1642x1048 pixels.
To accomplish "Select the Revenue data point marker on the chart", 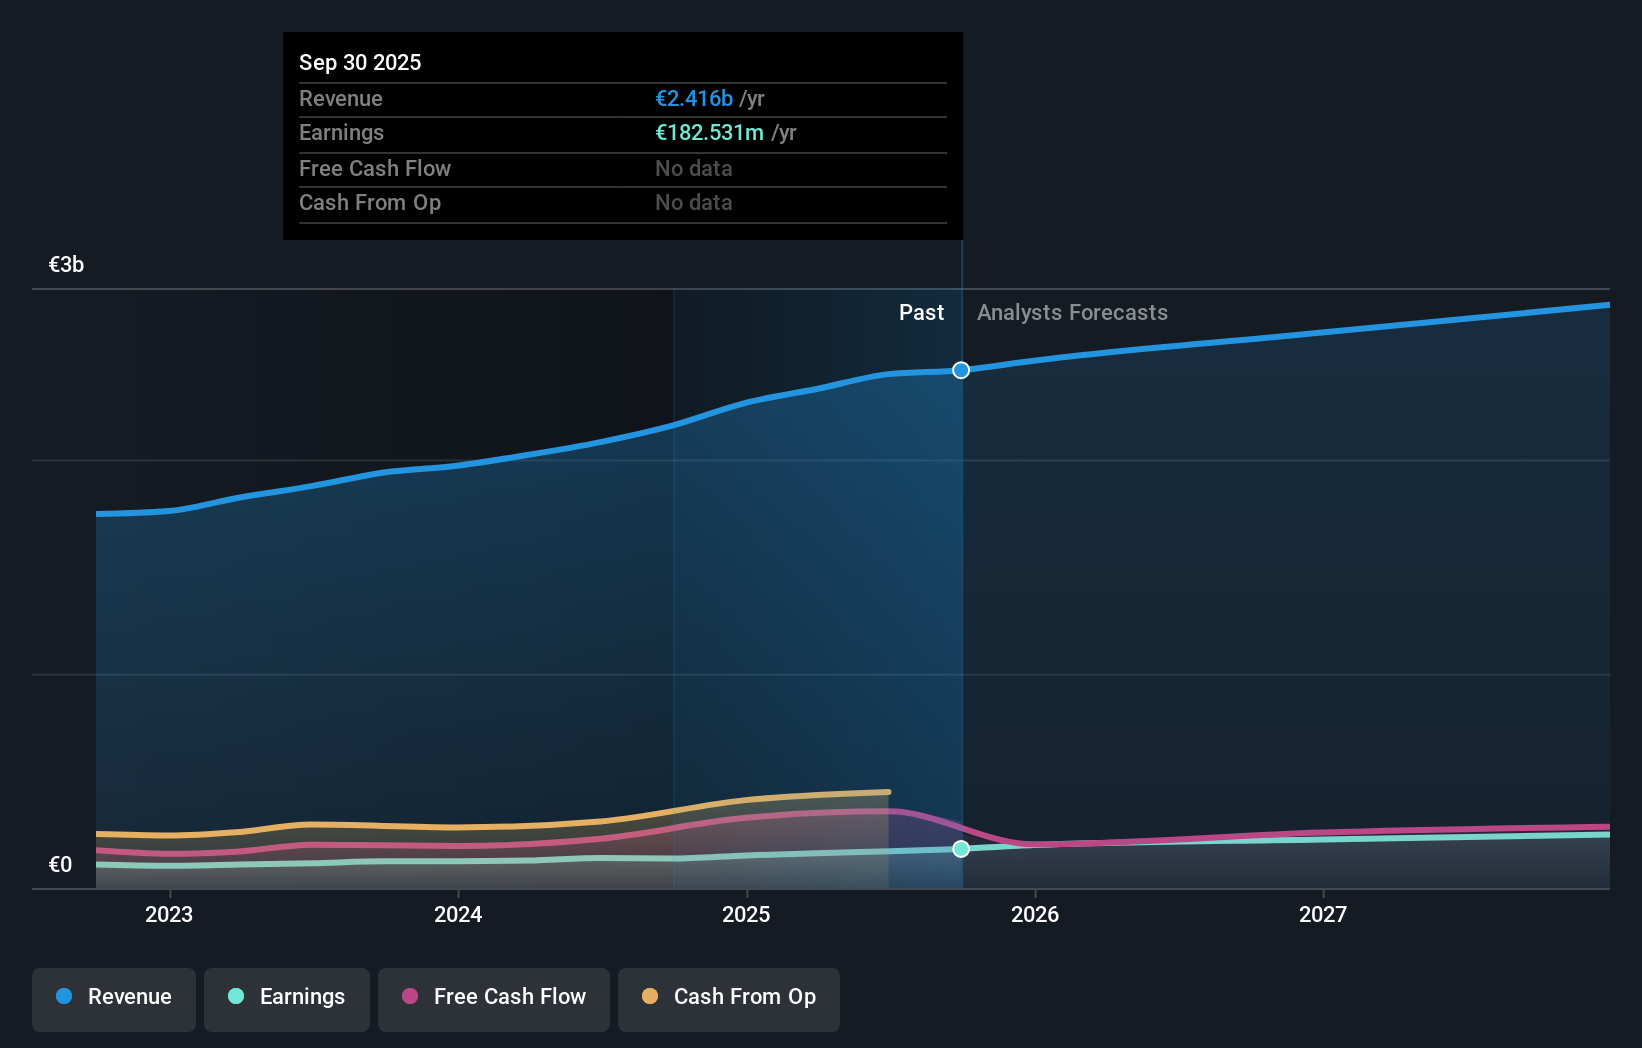I will point(961,370).
